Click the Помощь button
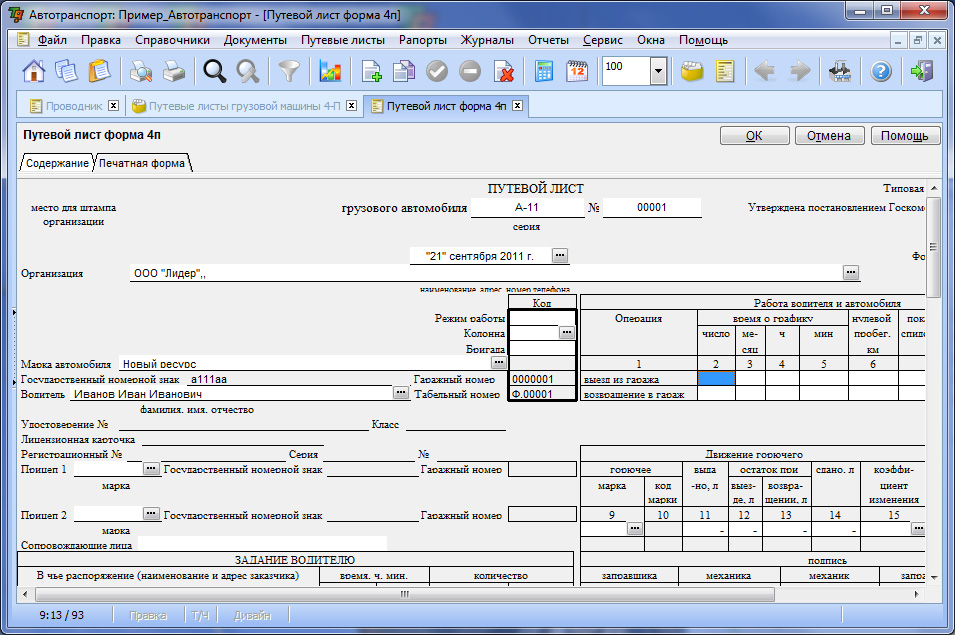The image size is (955, 635). 905,135
